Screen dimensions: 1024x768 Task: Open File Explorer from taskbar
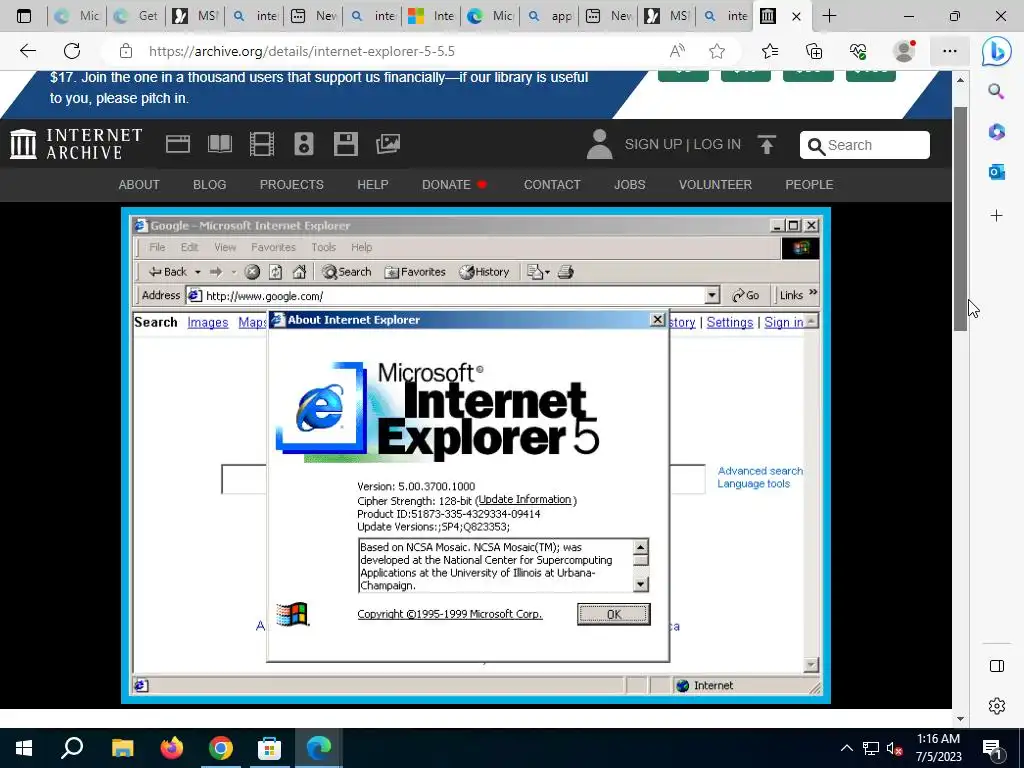[x=122, y=748]
